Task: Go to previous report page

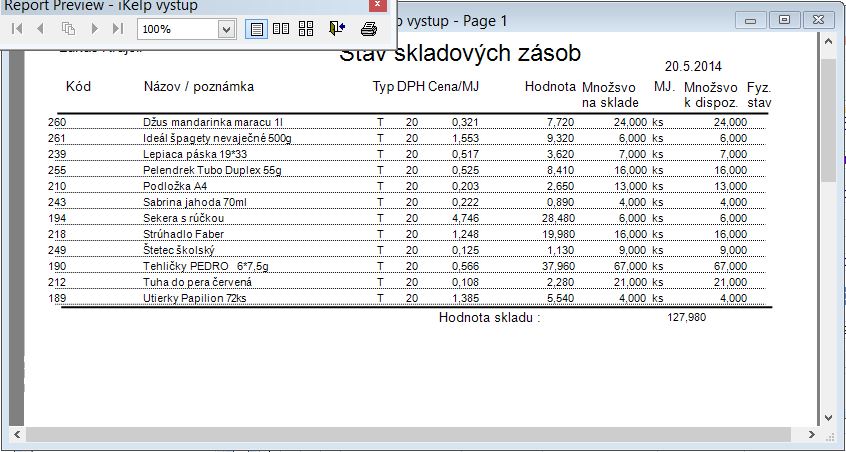Action: pos(41,29)
